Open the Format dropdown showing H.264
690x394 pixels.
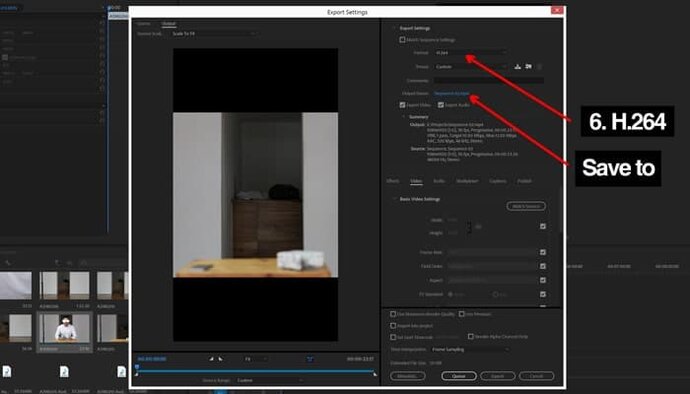pyautogui.click(x=470, y=53)
